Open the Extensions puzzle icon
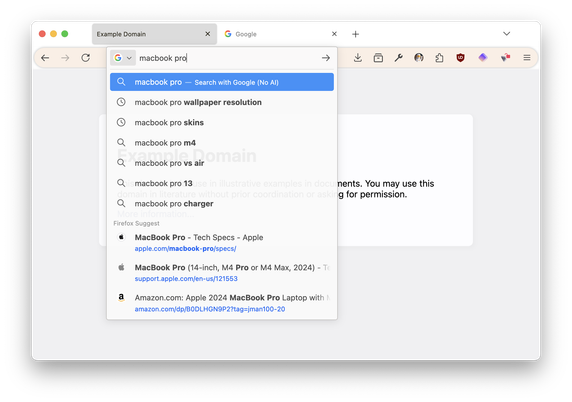The width and height of the screenshot is (572, 402). pos(440,57)
